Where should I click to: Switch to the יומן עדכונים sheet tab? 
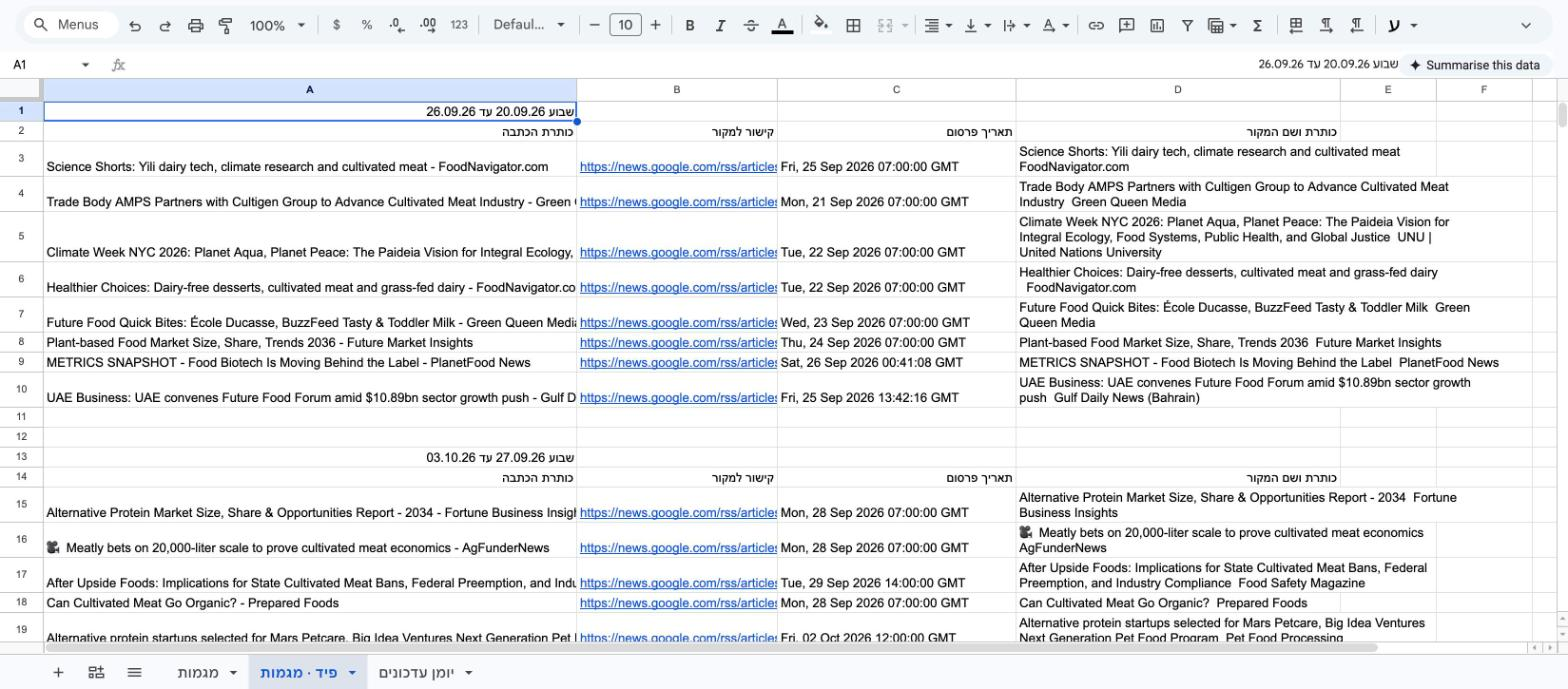pyautogui.click(x=426, y=673)
